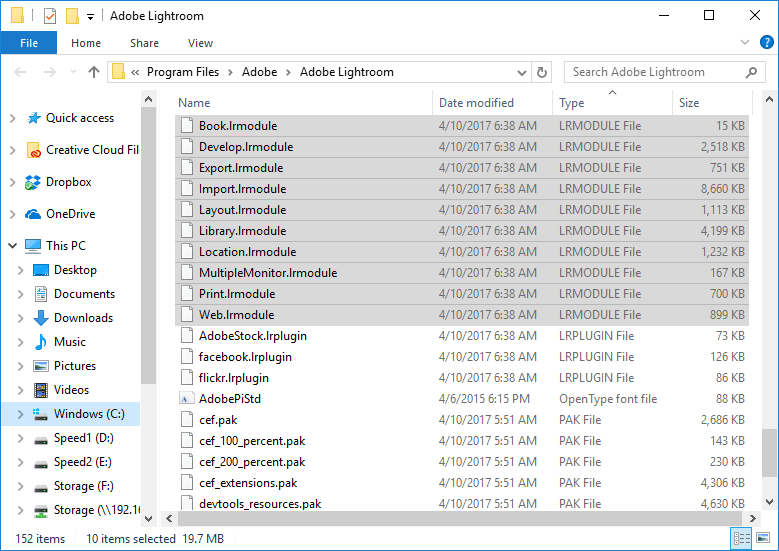This screenshot has width=779, height=551.
Task: Open the address bar history dropdown
Action: (x=522, y=73)
